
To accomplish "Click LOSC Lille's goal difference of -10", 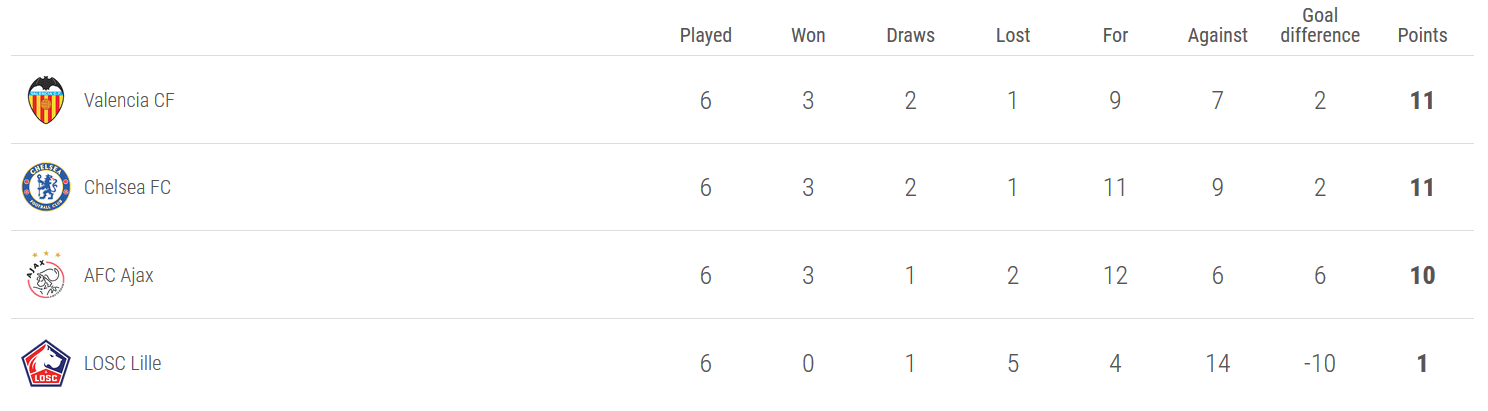I will [x=1320, y=363].
